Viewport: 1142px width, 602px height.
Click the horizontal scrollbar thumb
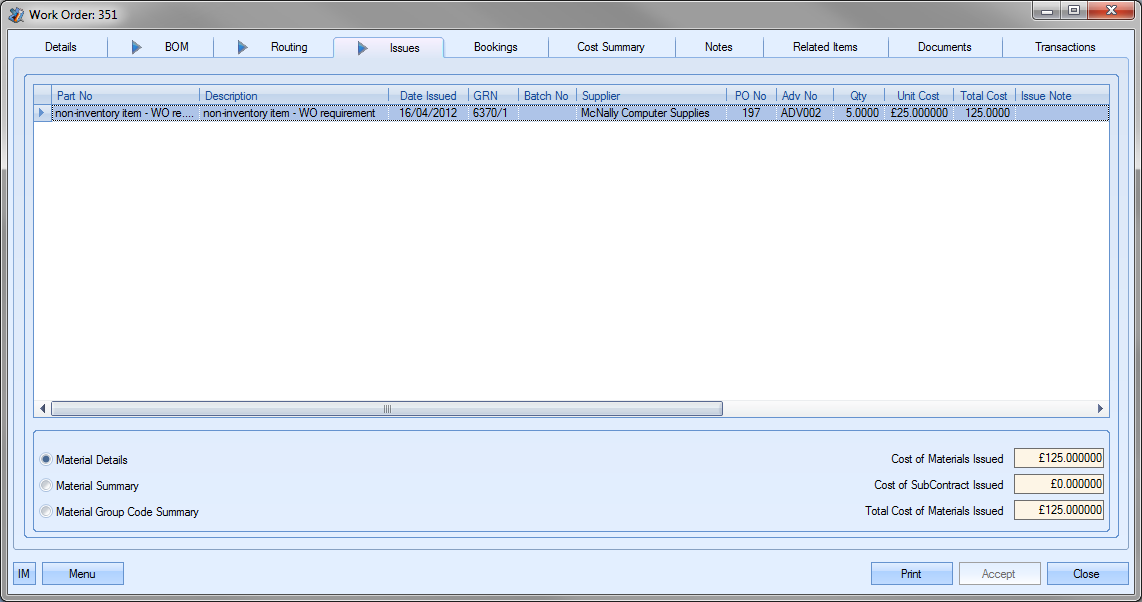[x=386, y=409]
